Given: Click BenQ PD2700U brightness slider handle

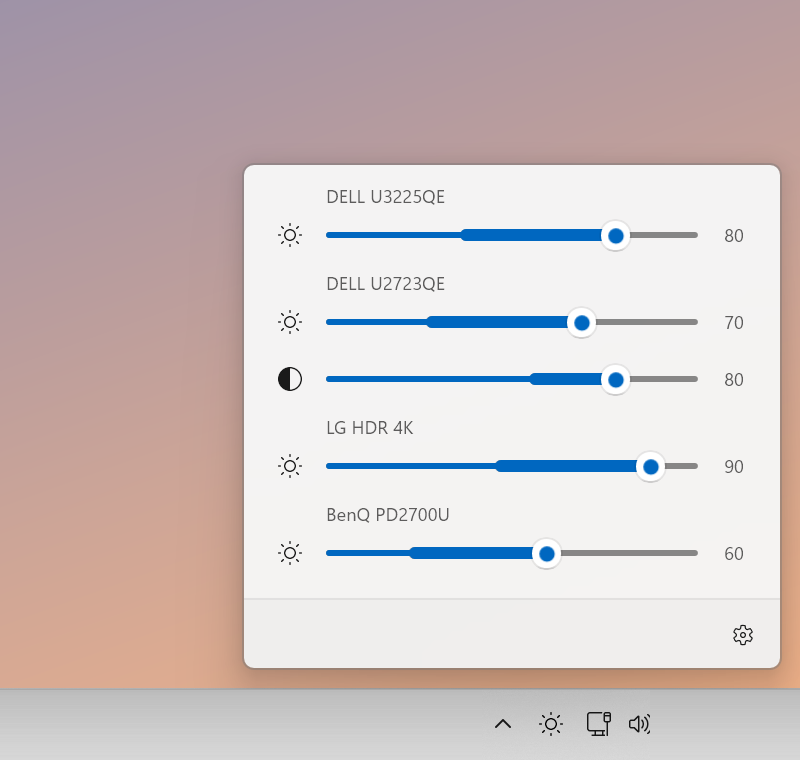Looking at the screenshot, I should [x=547, y=554].
